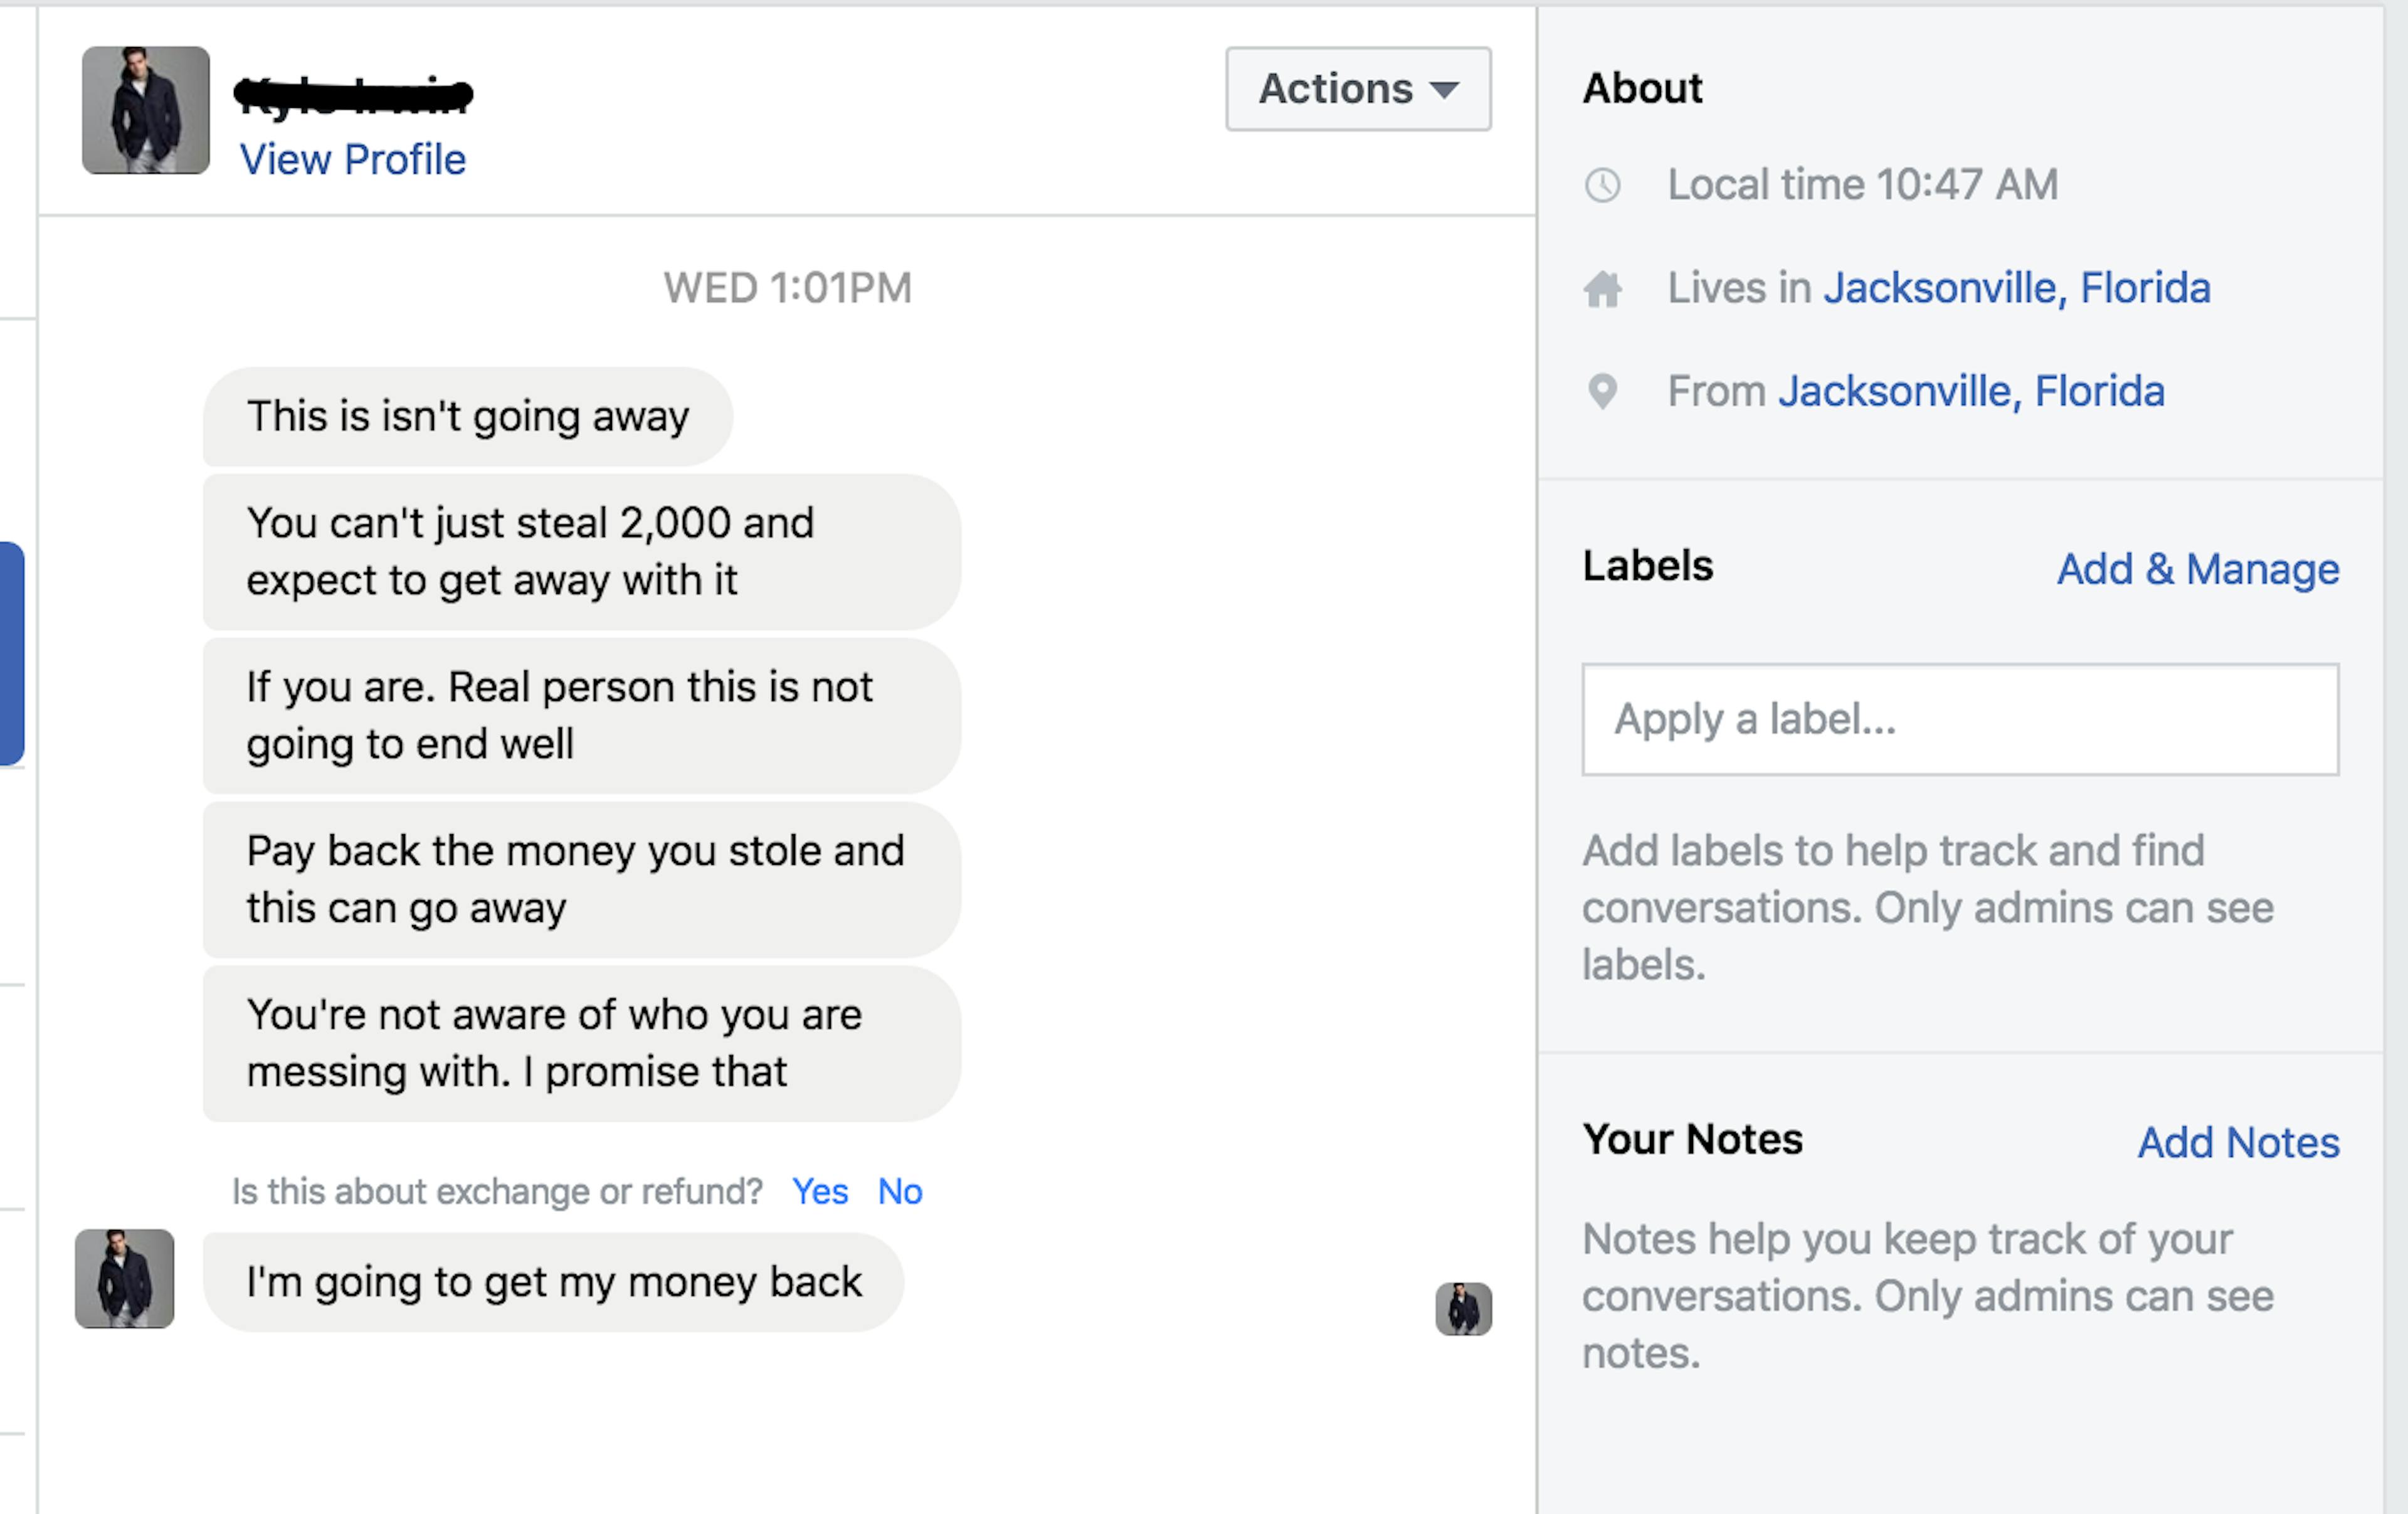
Task: Click the small avatar beside the last message
Action: point(125,1278)
